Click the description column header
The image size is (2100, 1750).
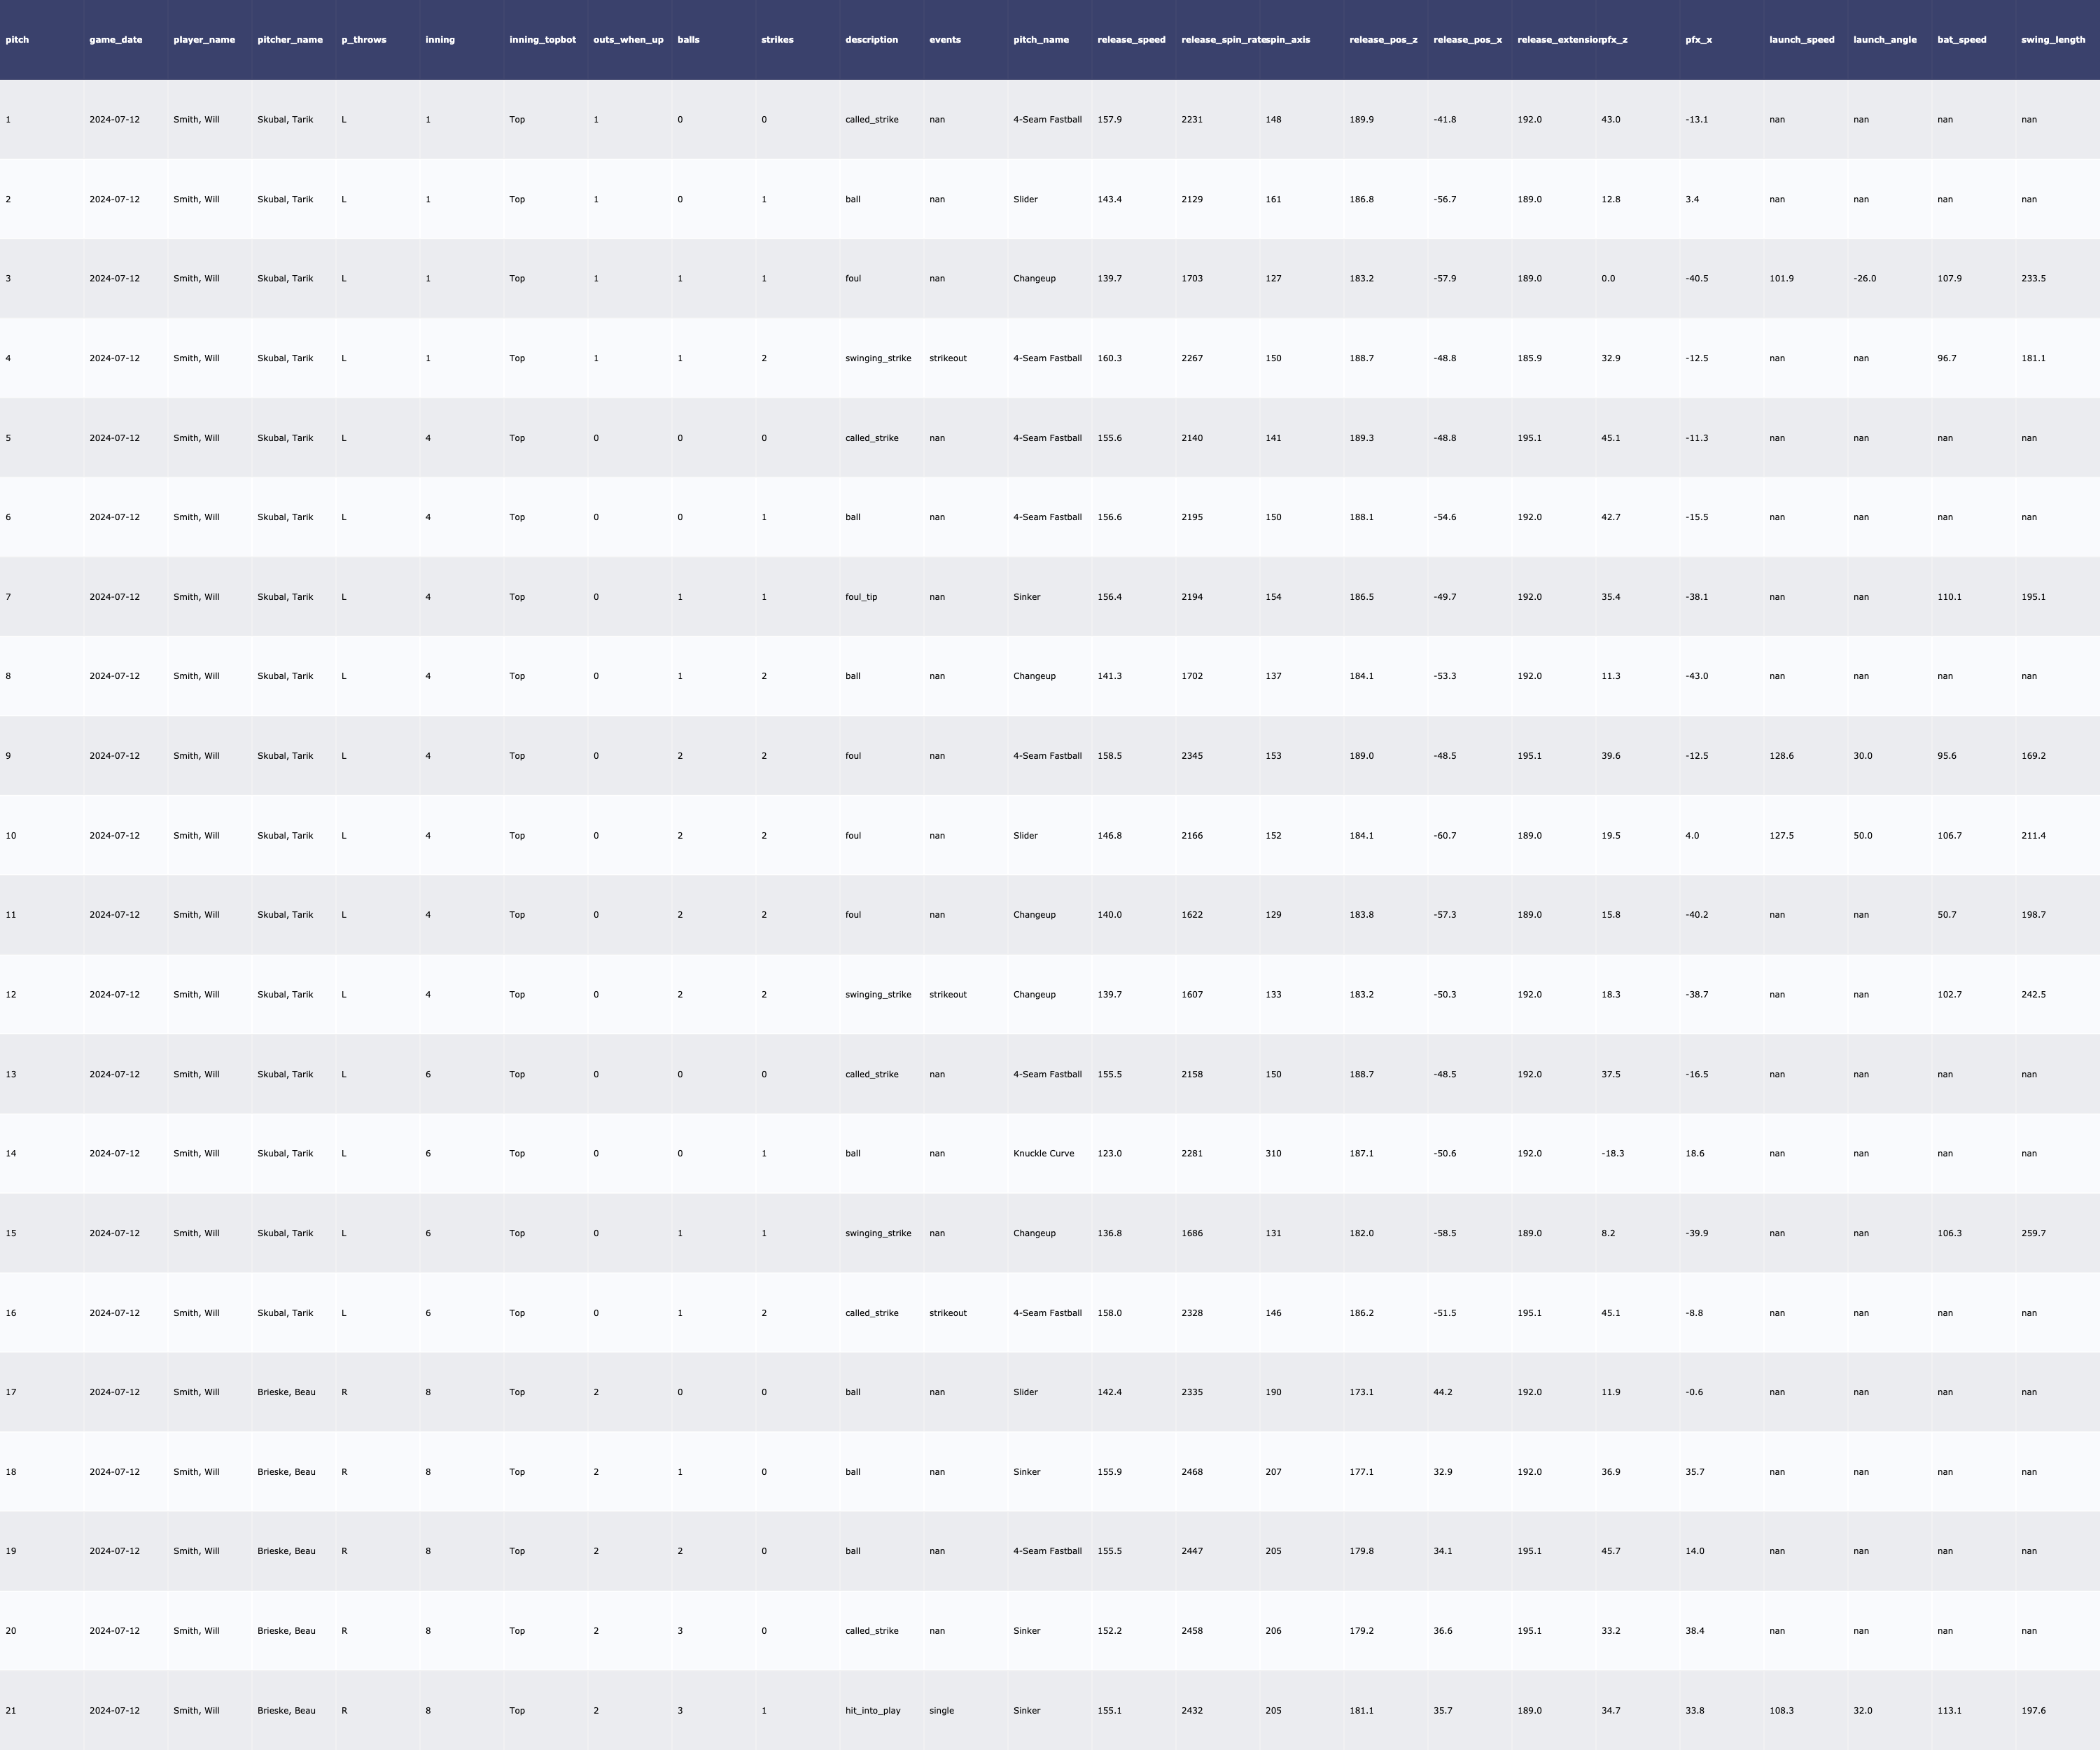tap(871, 40)
